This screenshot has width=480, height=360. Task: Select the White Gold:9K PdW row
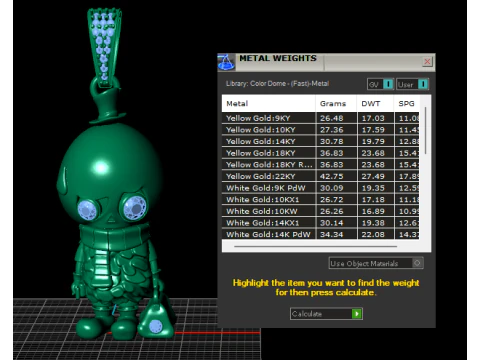pos(320,188)
